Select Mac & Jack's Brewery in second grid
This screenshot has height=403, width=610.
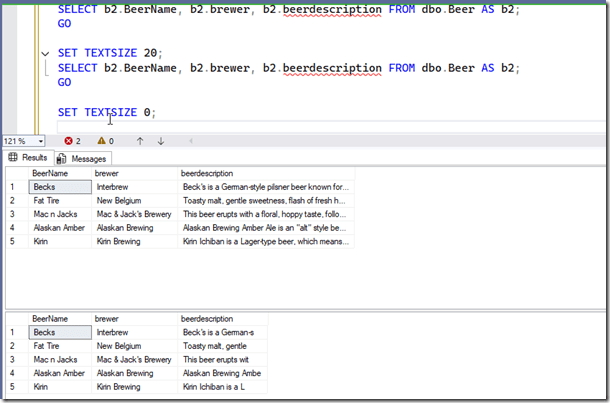(134, 360)
